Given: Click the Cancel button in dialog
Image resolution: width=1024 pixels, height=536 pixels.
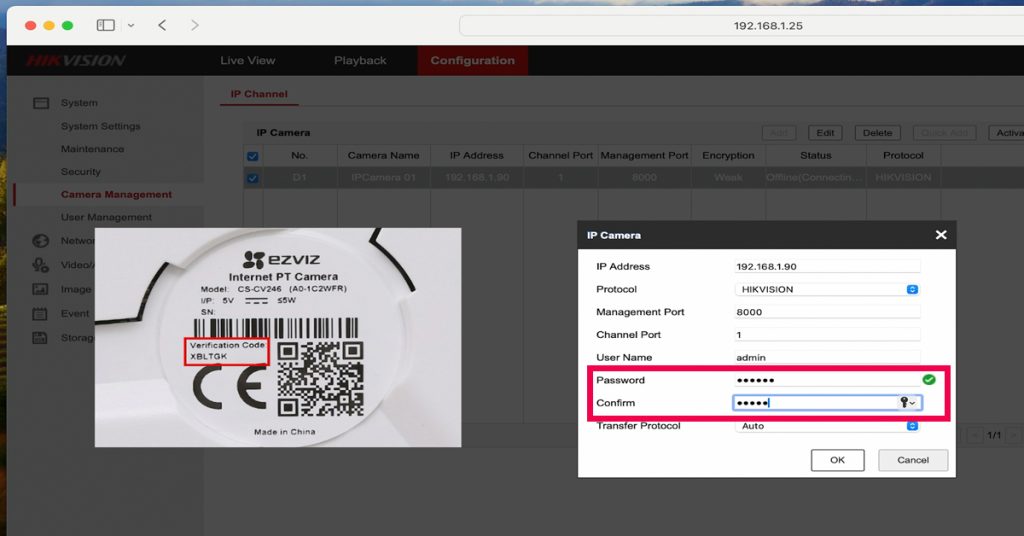Looking at the screenshot, I should [912, 460].
